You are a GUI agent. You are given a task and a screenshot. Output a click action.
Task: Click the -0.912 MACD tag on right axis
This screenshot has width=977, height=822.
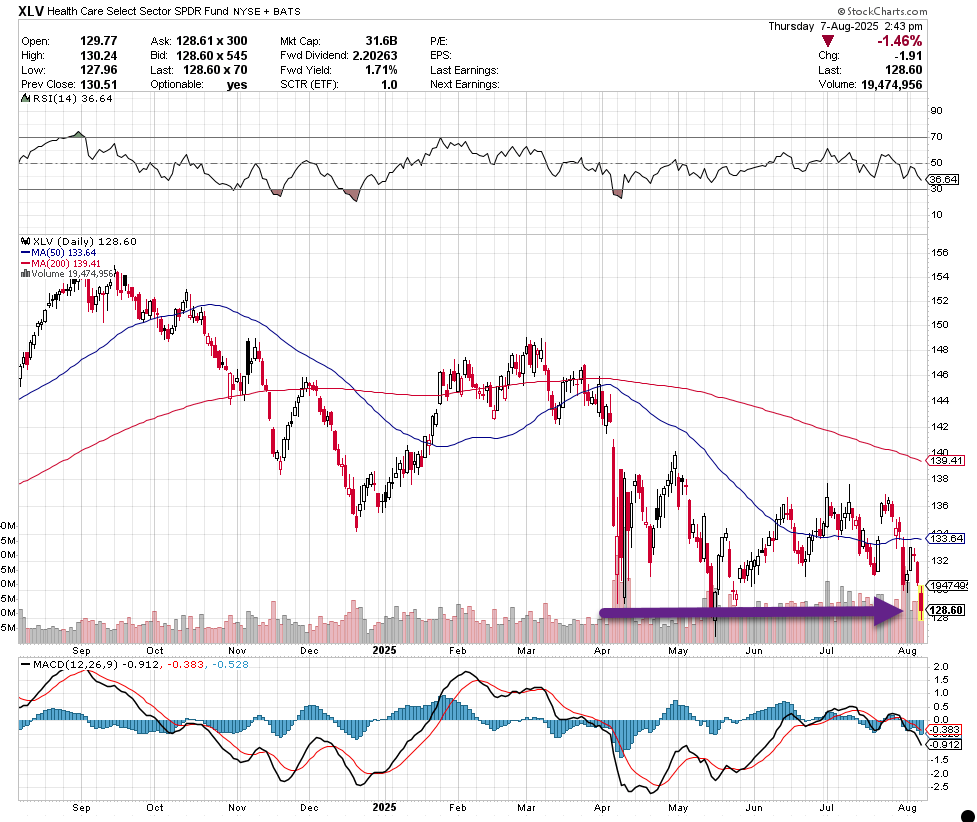pos(945,745)
